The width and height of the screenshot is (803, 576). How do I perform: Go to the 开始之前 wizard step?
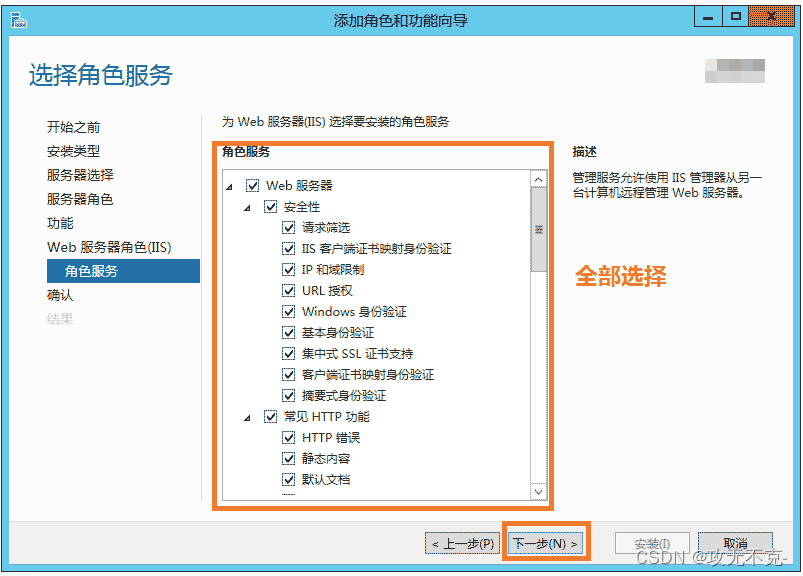pos(73,127)
